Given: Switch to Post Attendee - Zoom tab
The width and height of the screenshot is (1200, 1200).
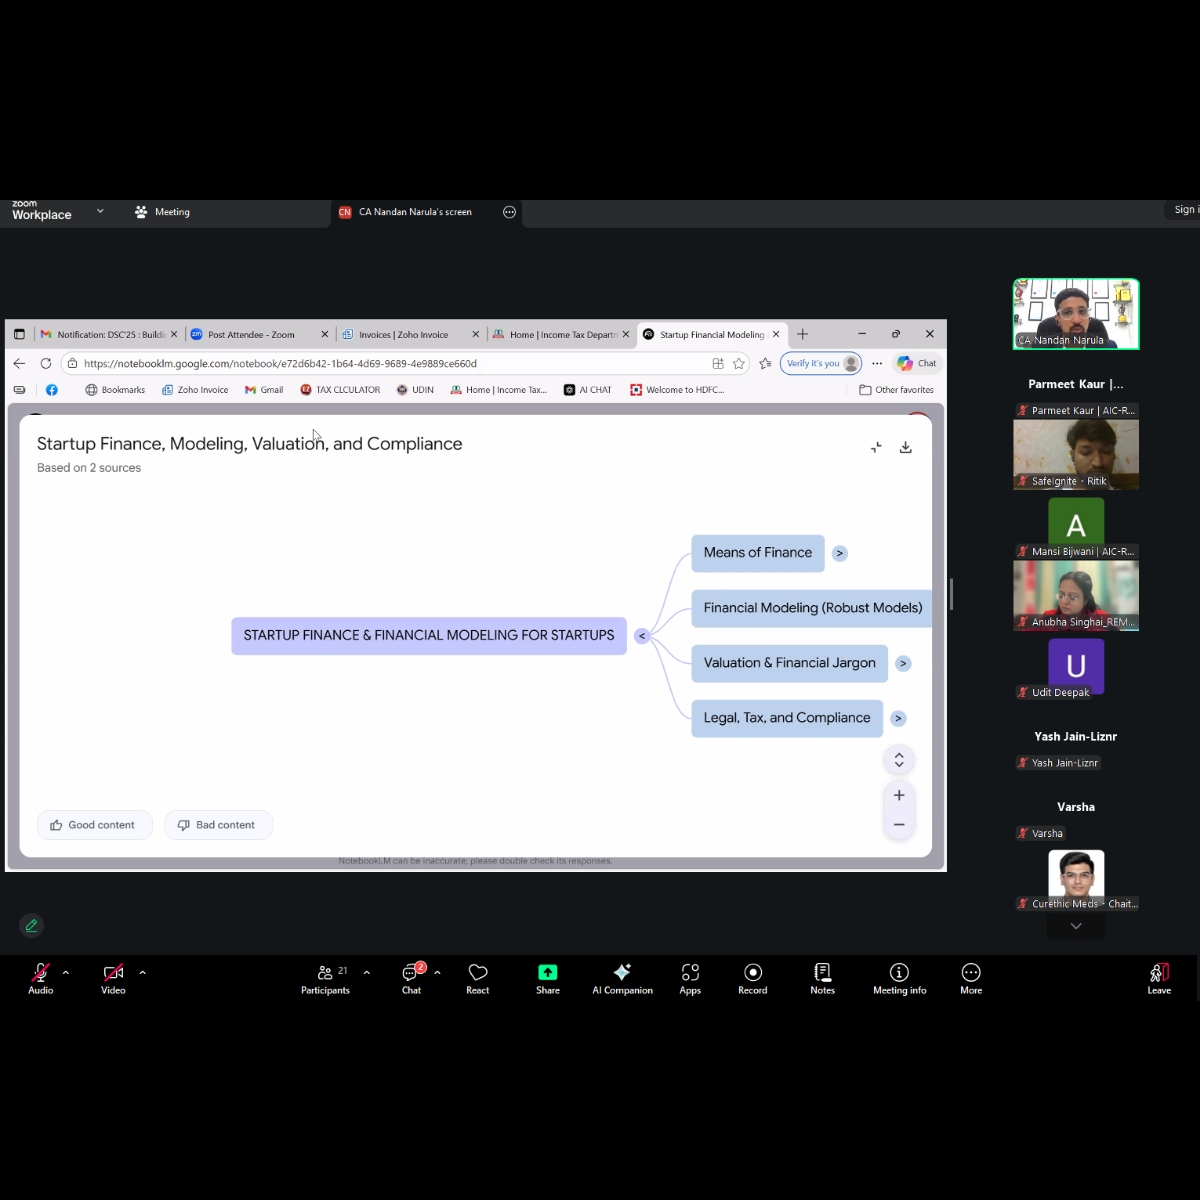Looking at the screenshot, I should pos(251,335).
